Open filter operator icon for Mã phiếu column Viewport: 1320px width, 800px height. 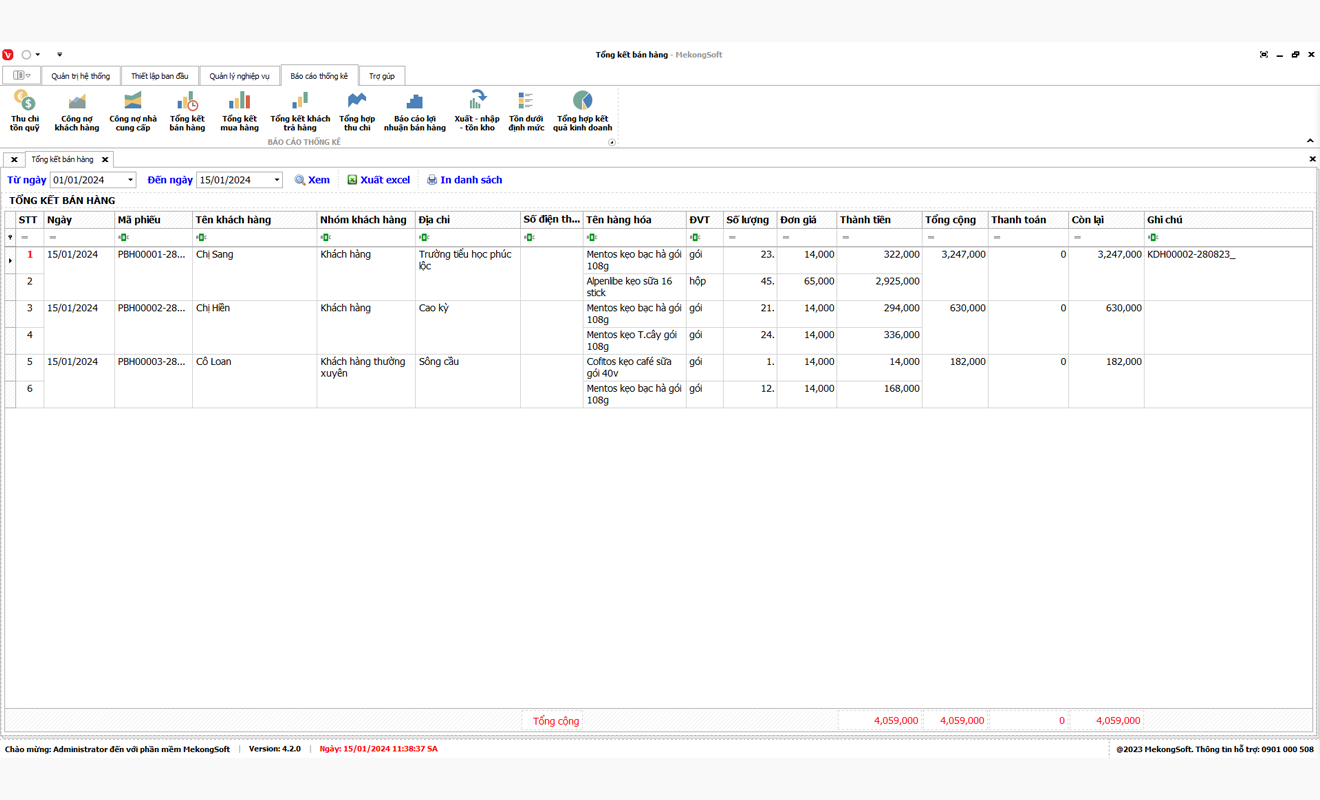pyautogui.click(x=124, y=238)
